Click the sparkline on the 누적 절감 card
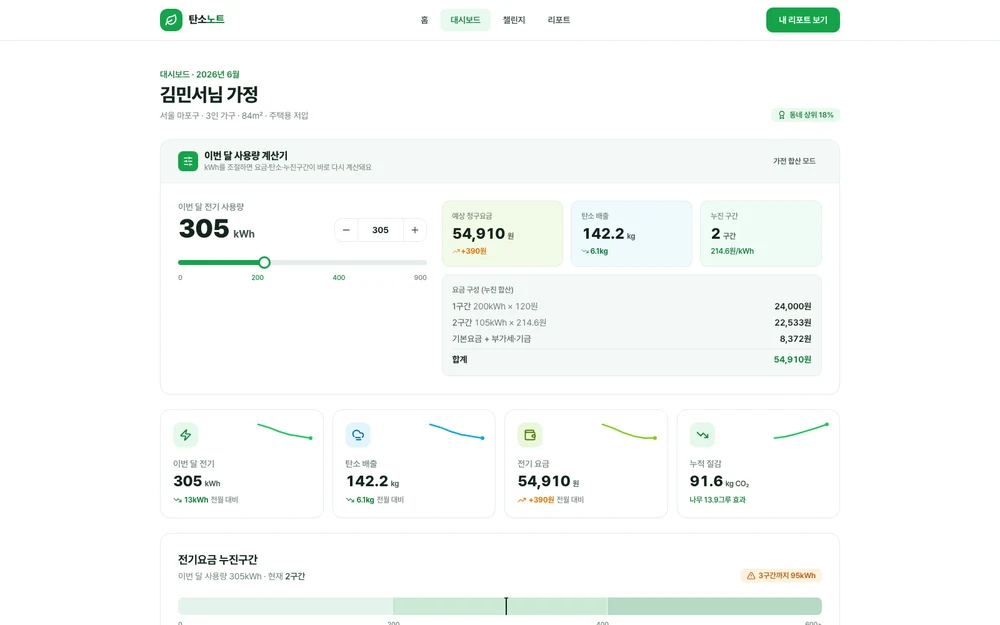This screenshot has height=625, width=1000. coord(801,431)
